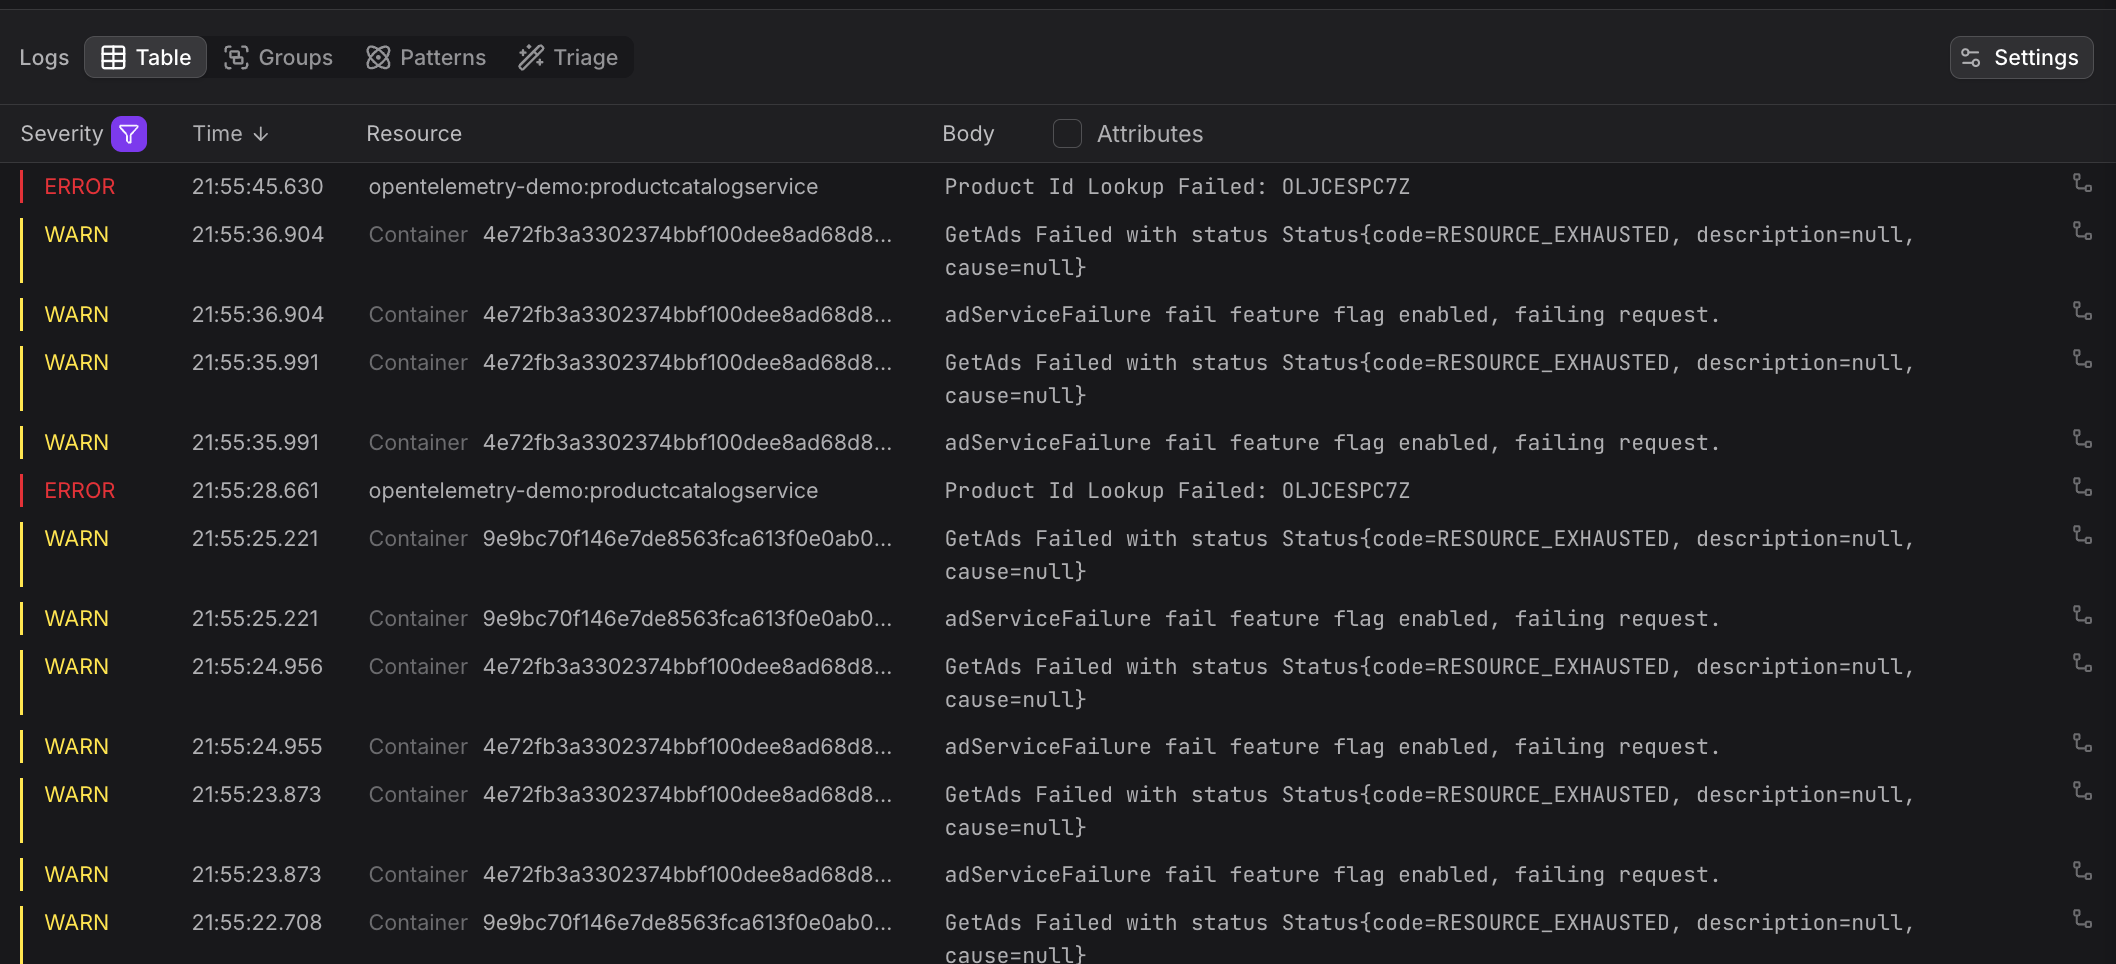Click the Settings button
This screenshot has width=2116, height=964.
click(x=2020, y=57)
